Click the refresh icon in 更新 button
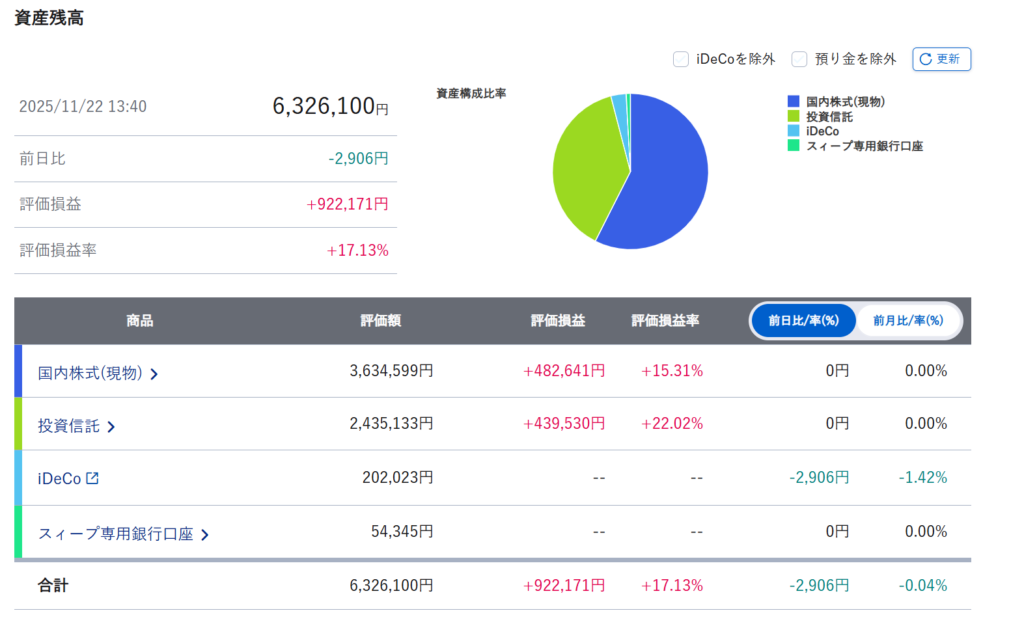1024x641 pixels. (x=925, y=59)
